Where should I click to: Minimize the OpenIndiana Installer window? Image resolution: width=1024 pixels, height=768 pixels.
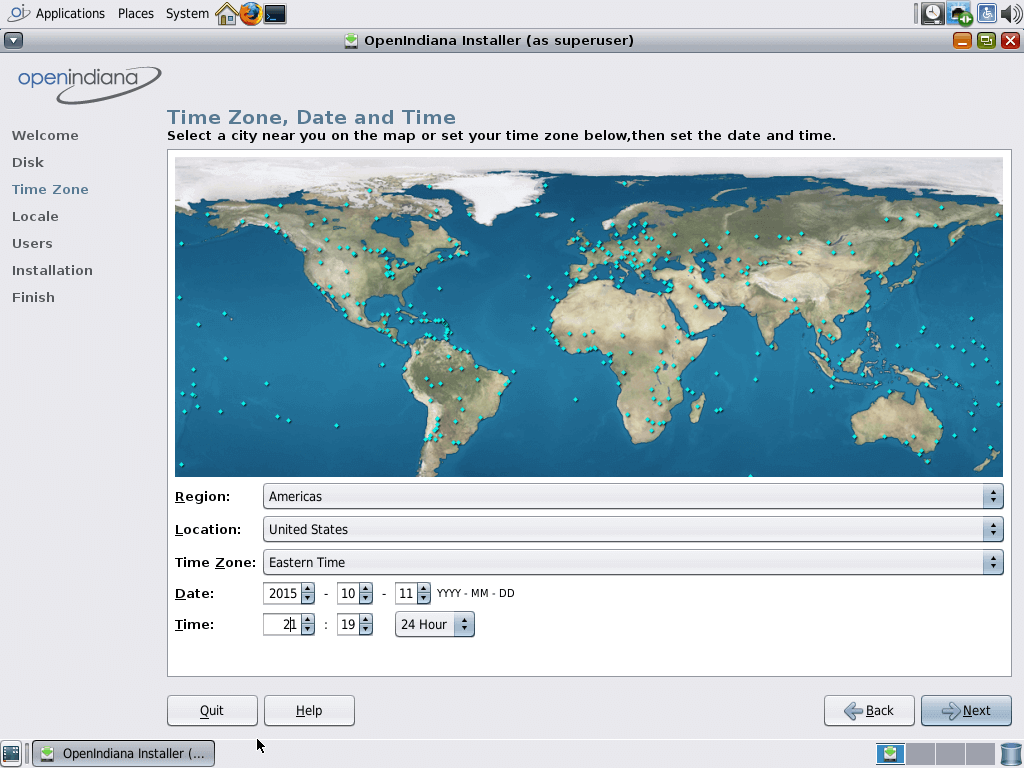click(962, 40)
